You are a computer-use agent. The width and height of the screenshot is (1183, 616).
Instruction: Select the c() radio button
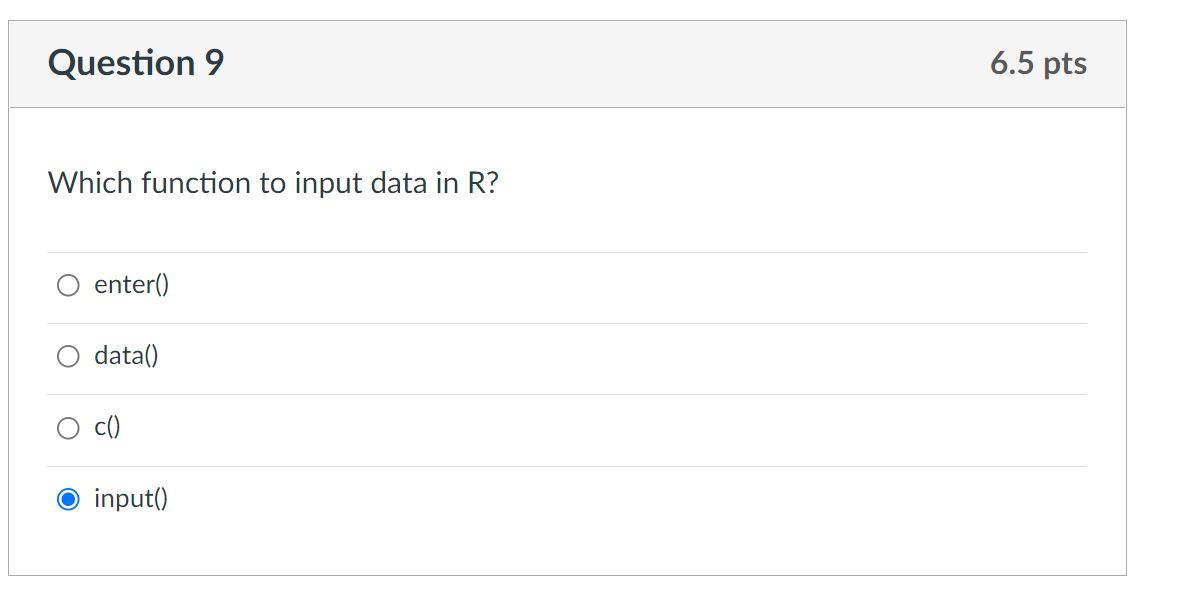67,427
